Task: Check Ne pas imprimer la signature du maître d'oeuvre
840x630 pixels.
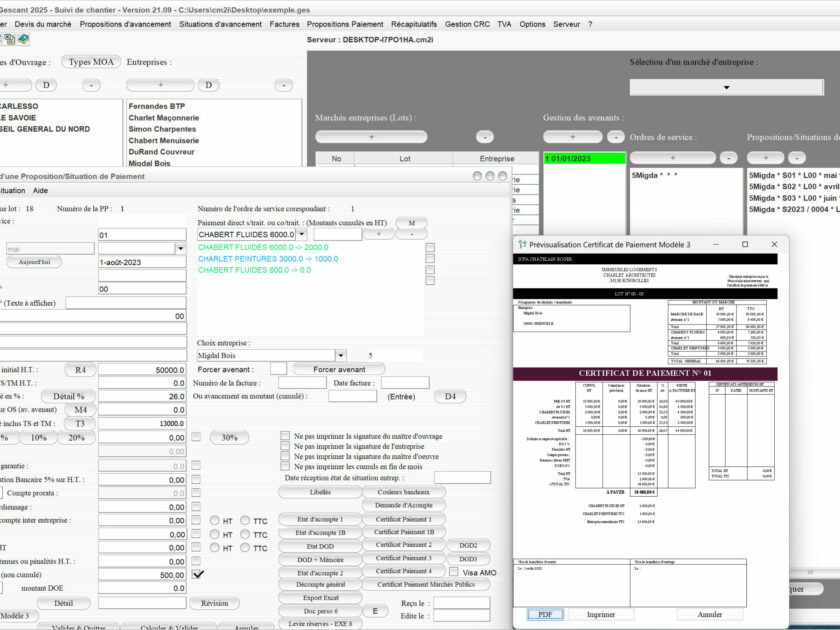Action: coord(285,456)
